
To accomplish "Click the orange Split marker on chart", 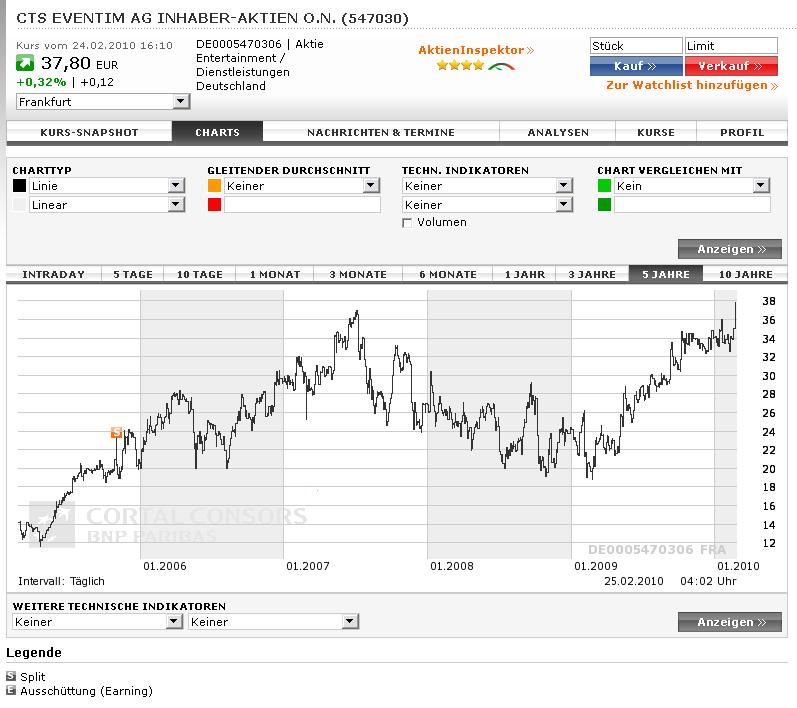I will tap(116, 432).
